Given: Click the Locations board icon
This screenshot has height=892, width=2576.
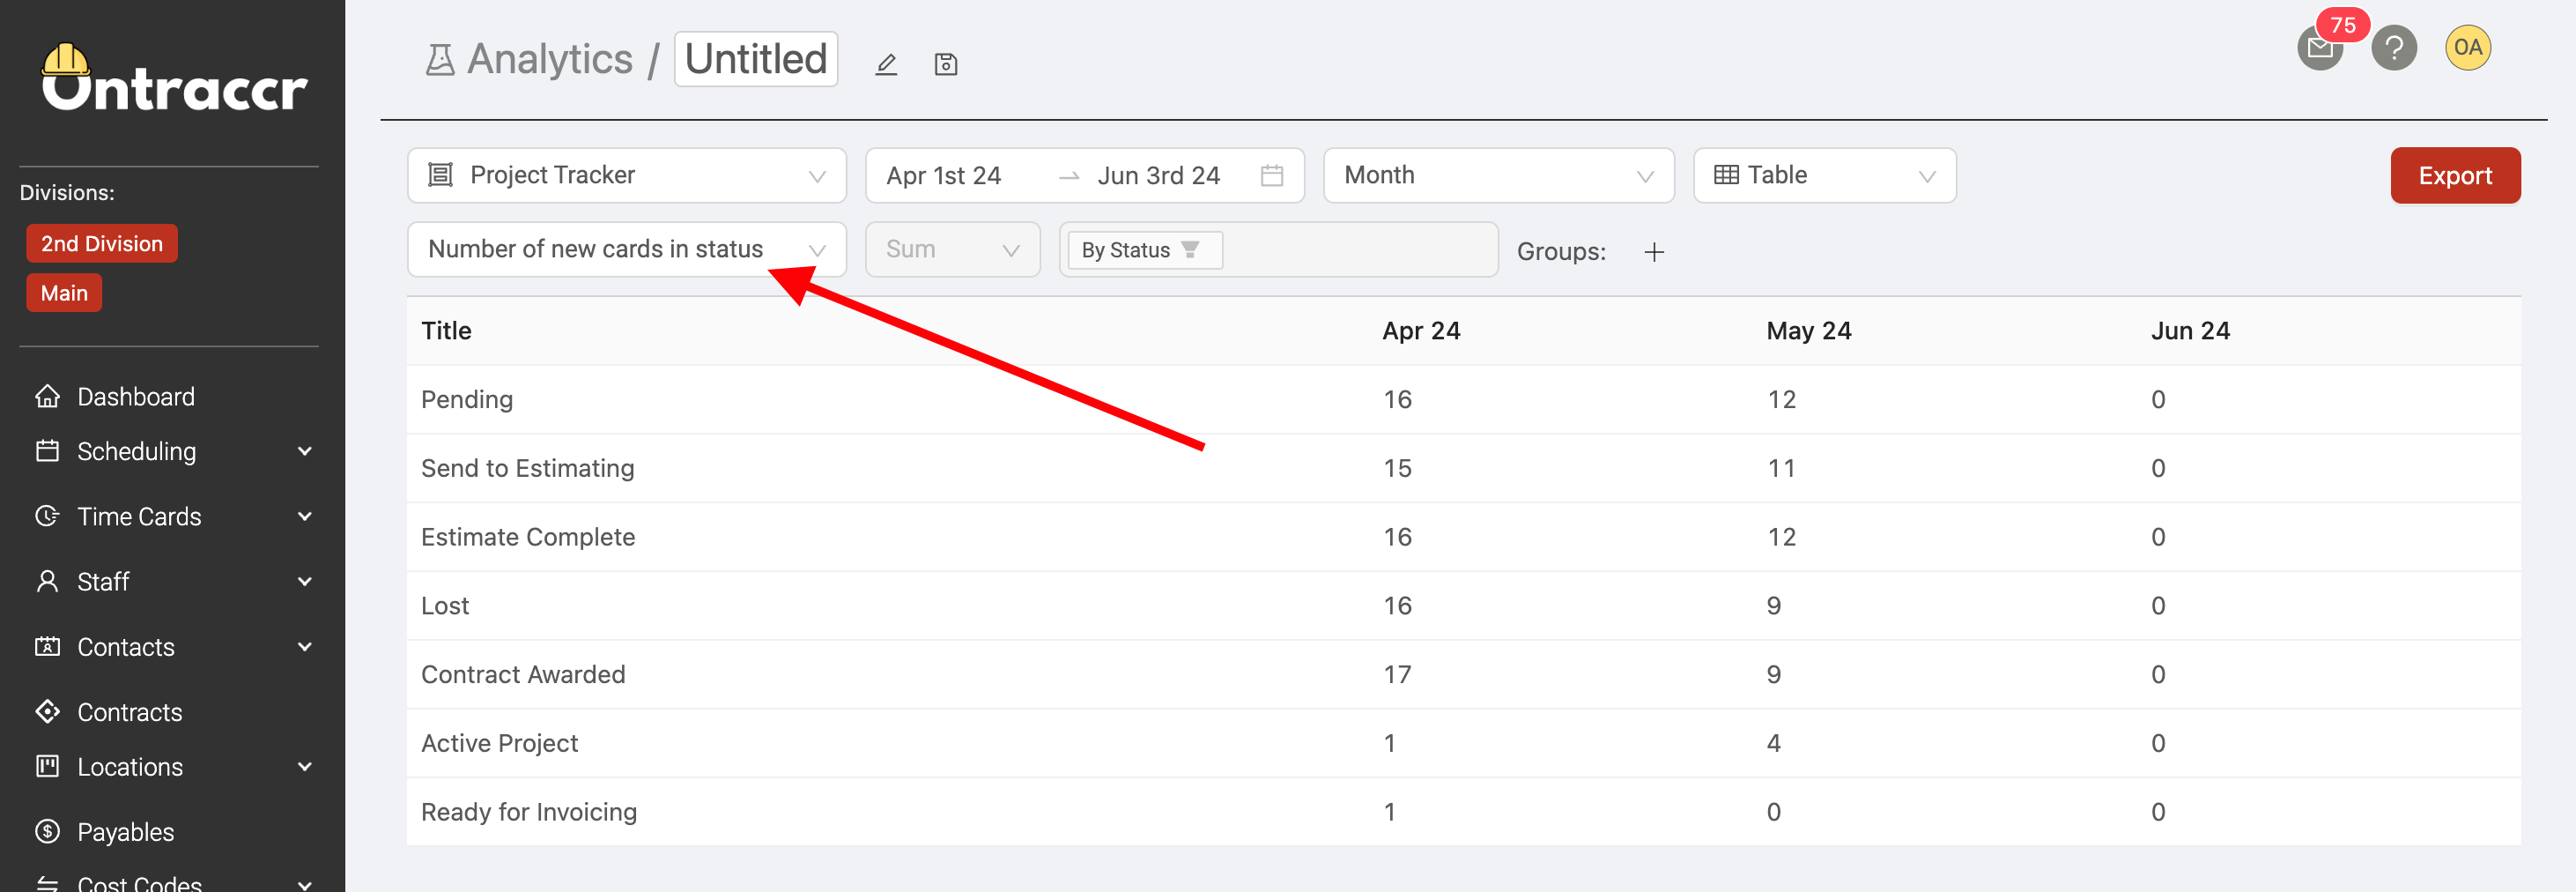Looking at the screenshot, I should click(47, 767).
